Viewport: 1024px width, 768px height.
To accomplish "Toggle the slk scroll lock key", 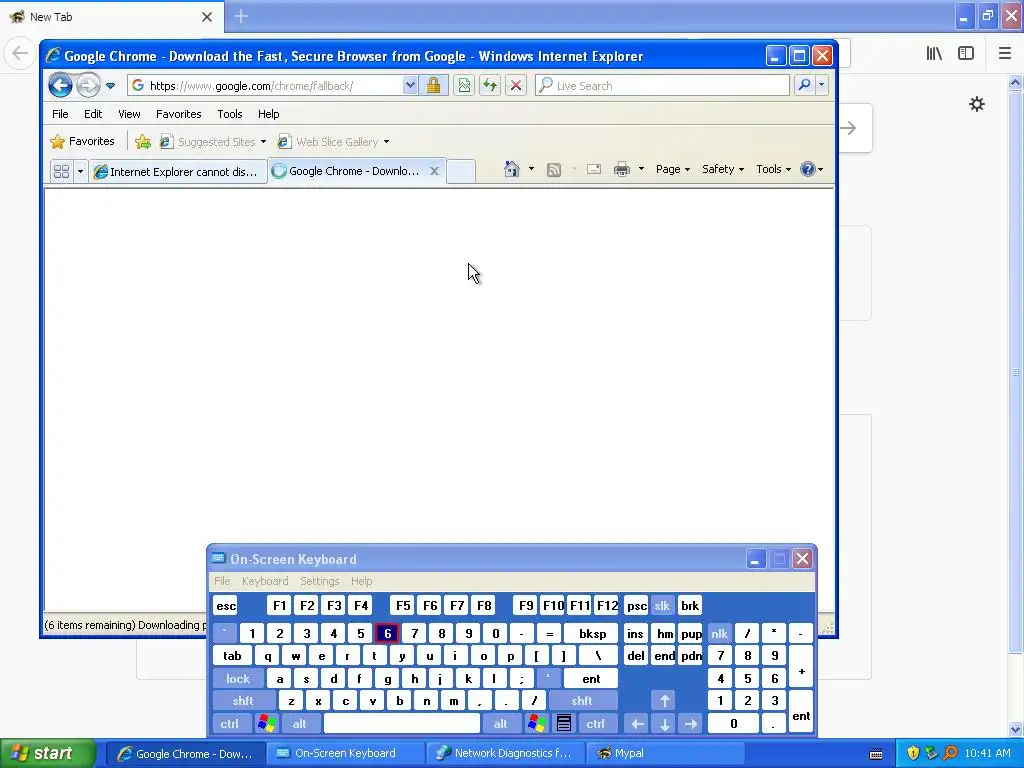I will 662,606.
